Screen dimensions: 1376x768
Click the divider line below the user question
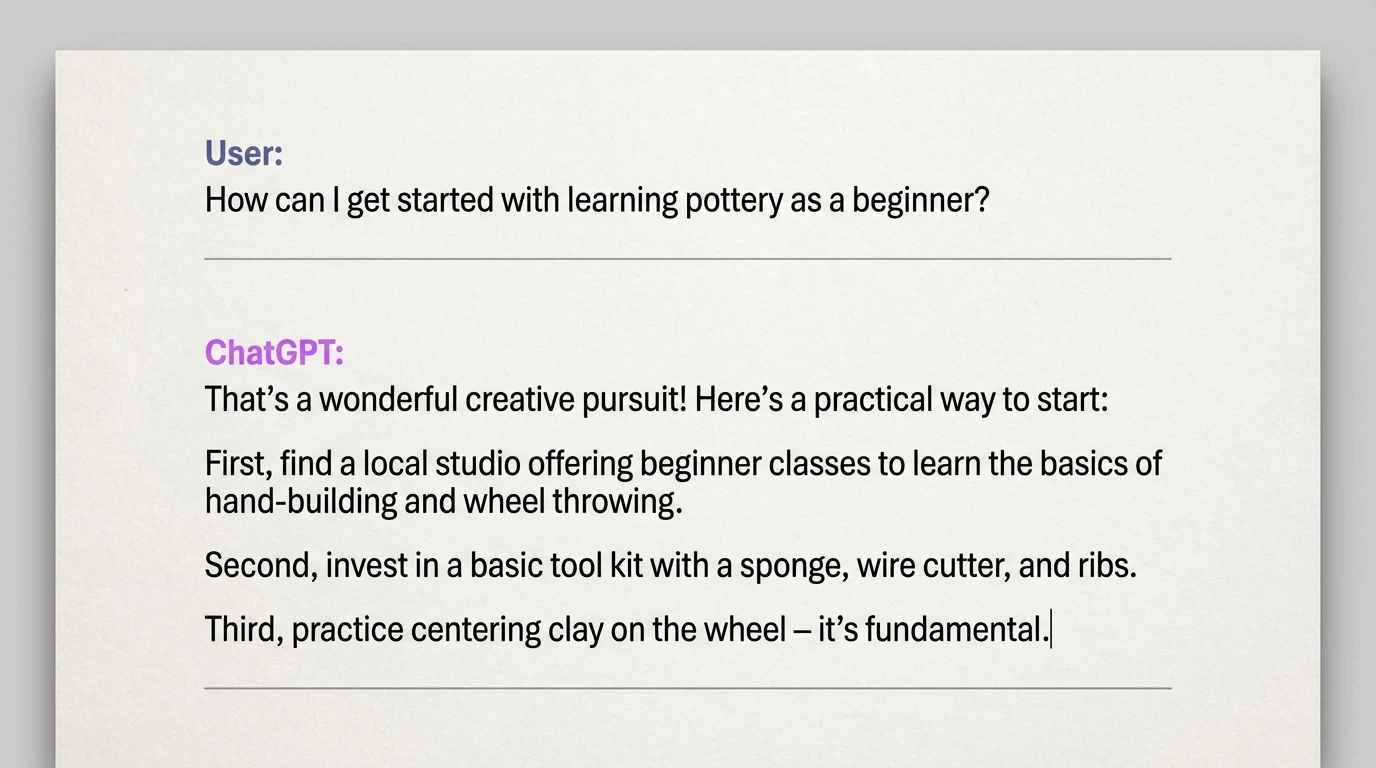[x=687, y=259]
